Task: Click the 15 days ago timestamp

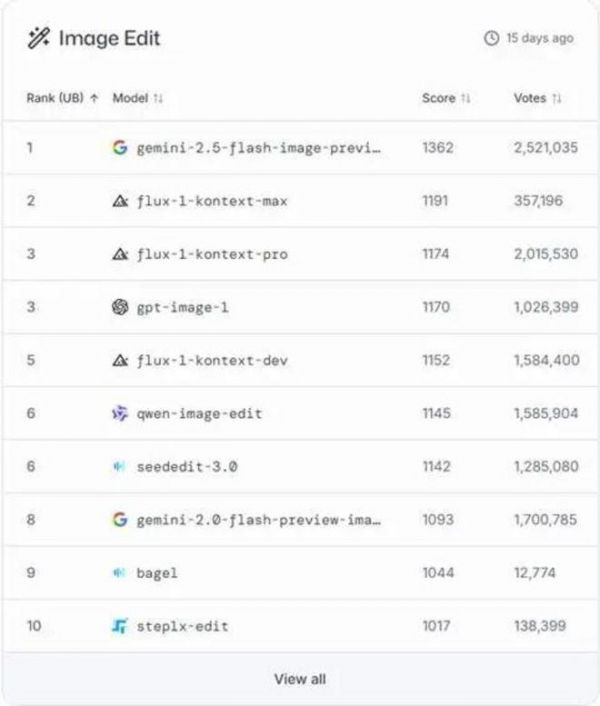Action: (x=540, y=39)
